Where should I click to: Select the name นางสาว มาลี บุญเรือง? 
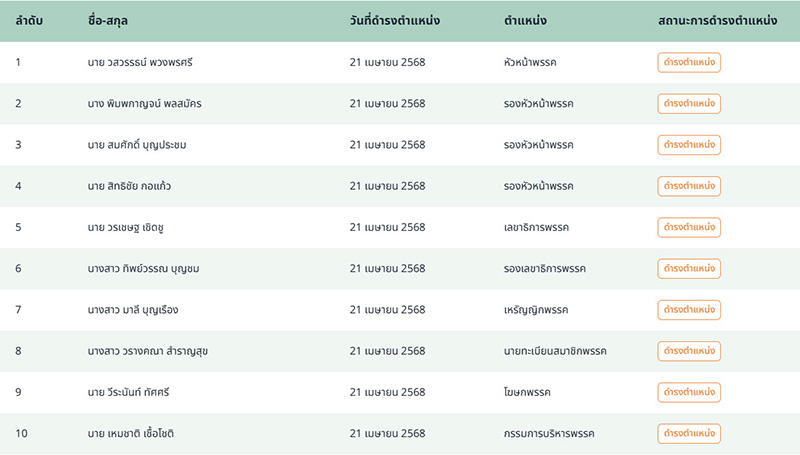click(133, 310)
